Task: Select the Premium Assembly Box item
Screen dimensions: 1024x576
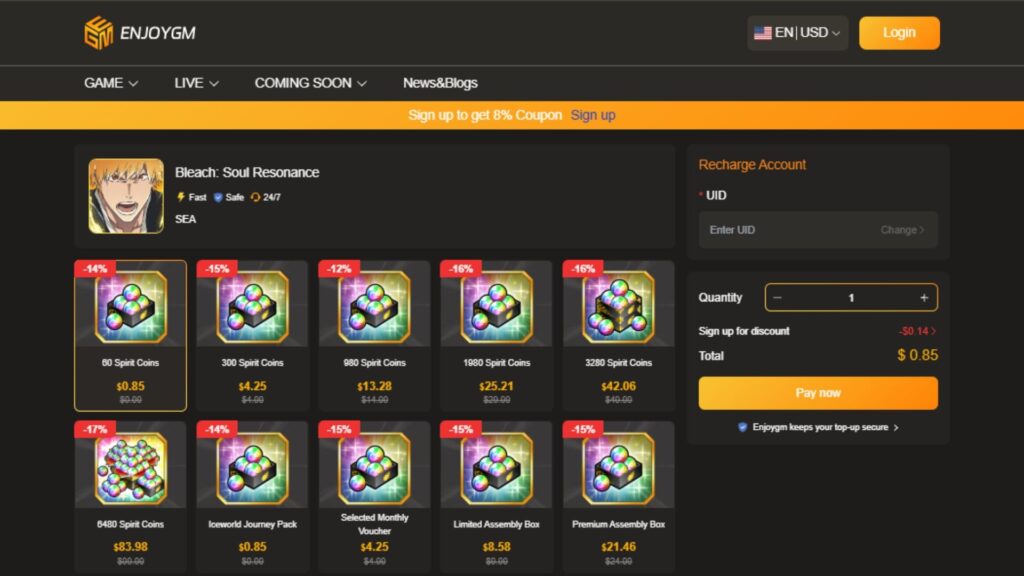Action: [618, 498]
